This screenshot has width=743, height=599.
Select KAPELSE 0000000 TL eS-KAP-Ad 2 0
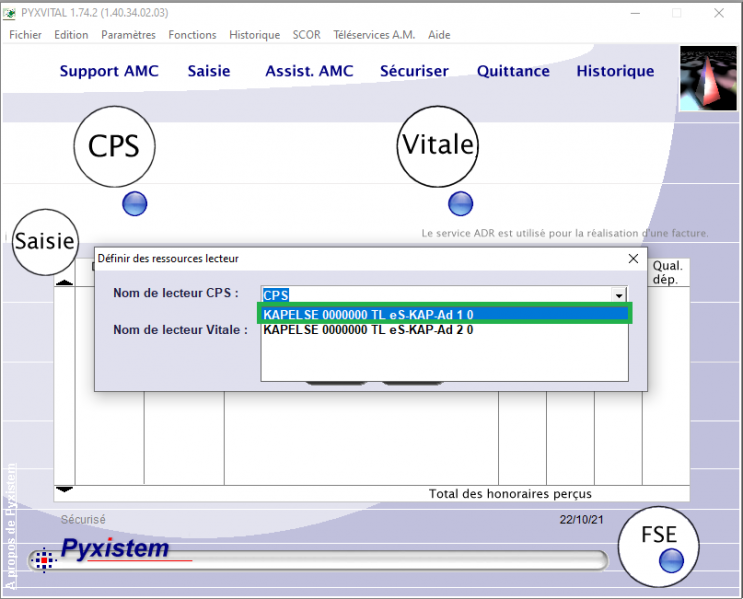[x=444, y=330]
